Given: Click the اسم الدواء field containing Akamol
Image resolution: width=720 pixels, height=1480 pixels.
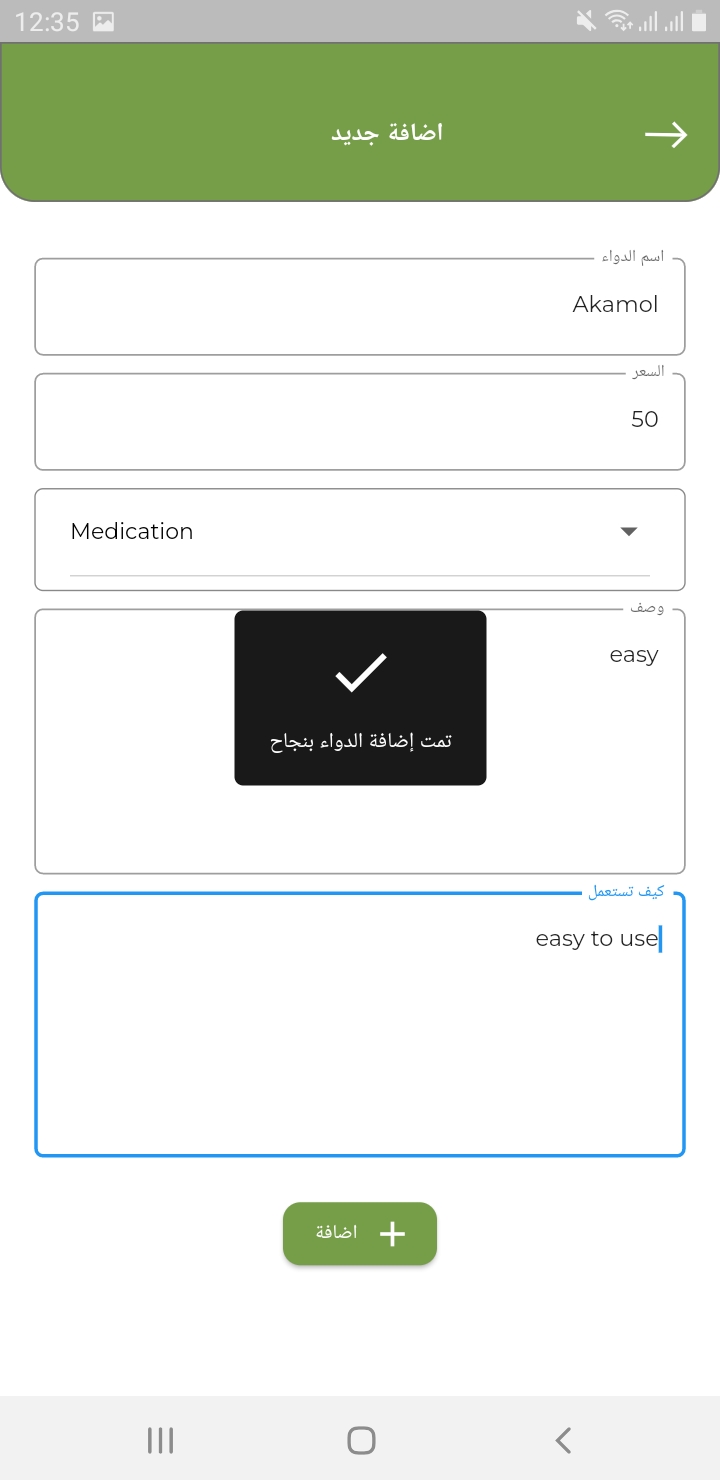Looking at the screenshot, I should [360, 305].
